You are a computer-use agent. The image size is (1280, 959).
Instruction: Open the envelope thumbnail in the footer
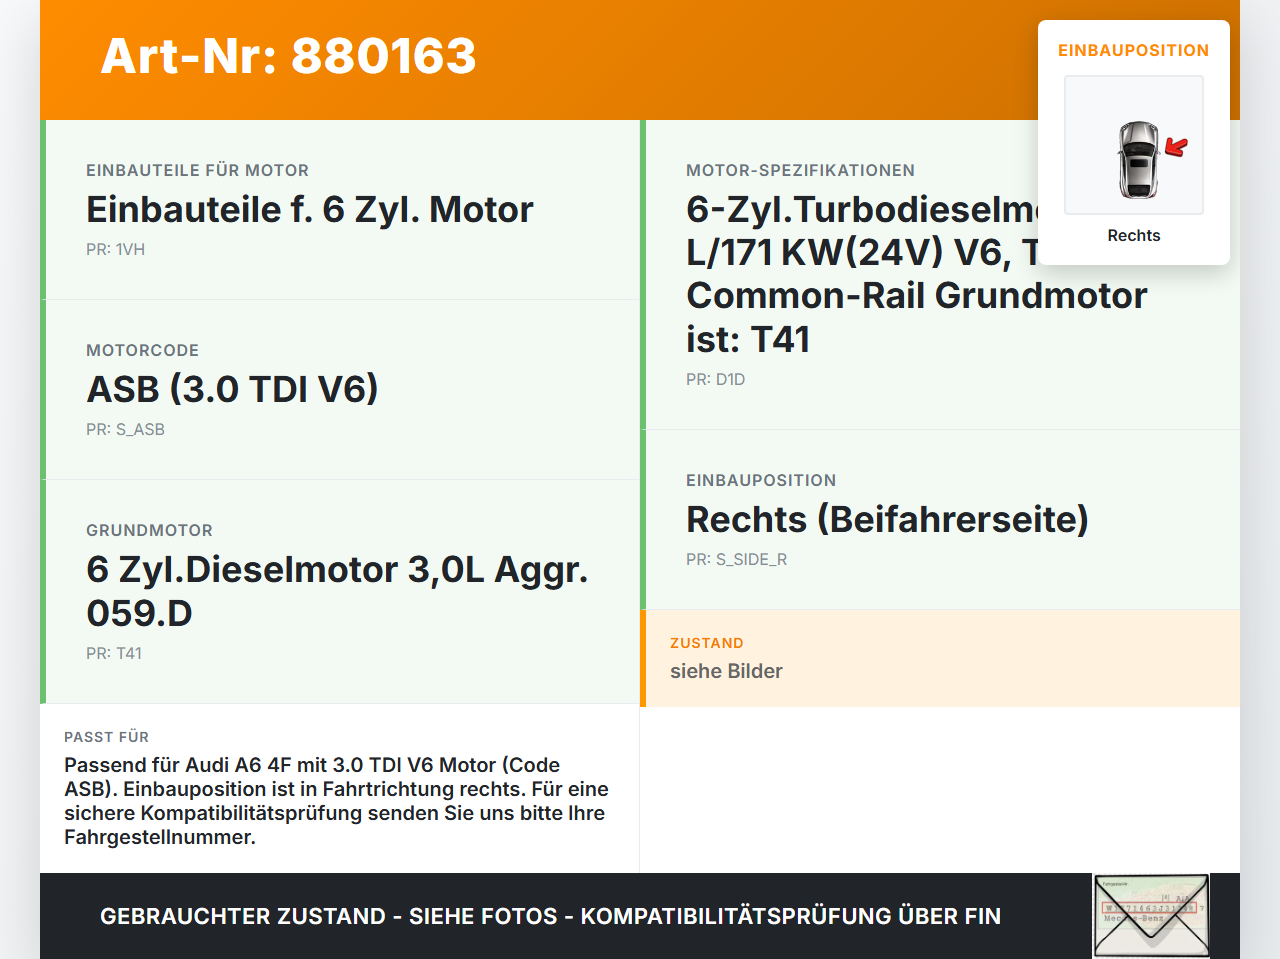[x=1151, y=916]
